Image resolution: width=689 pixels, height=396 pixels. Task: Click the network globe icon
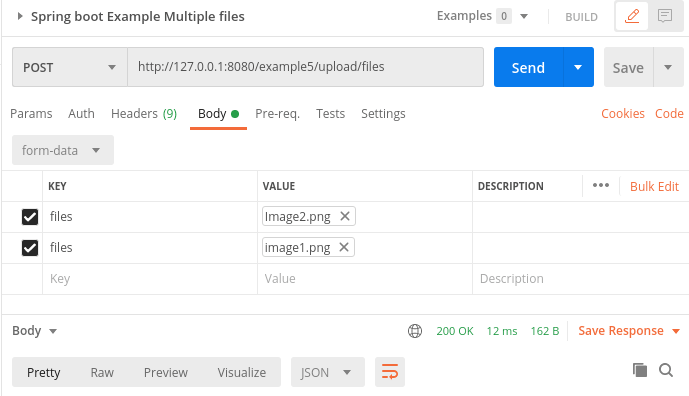[415, 331]
